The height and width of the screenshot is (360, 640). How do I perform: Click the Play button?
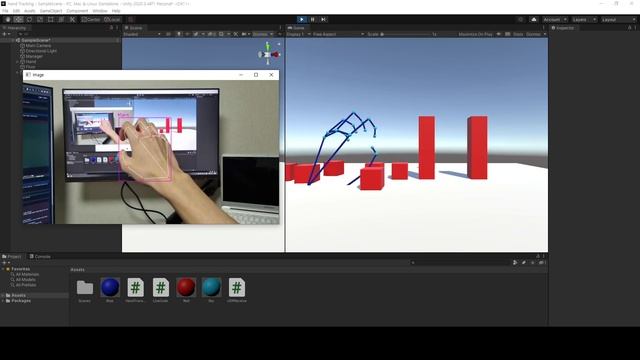[302, 19]
